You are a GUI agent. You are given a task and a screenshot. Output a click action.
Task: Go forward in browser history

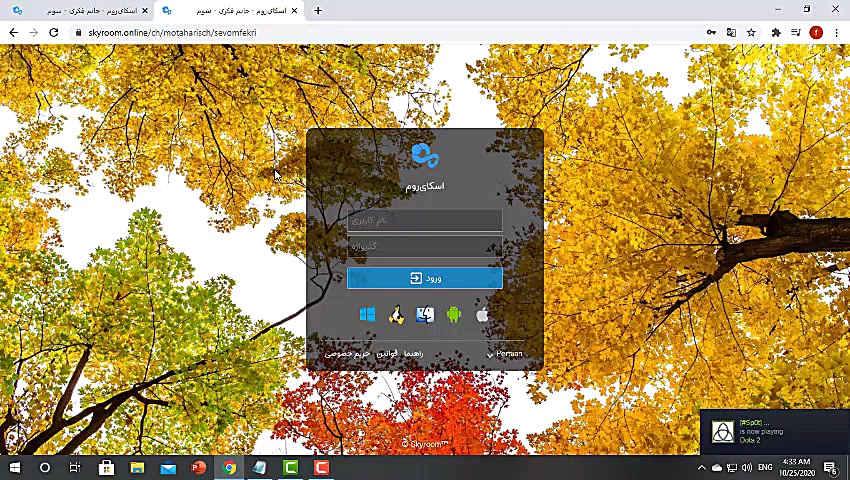(34, 33)
